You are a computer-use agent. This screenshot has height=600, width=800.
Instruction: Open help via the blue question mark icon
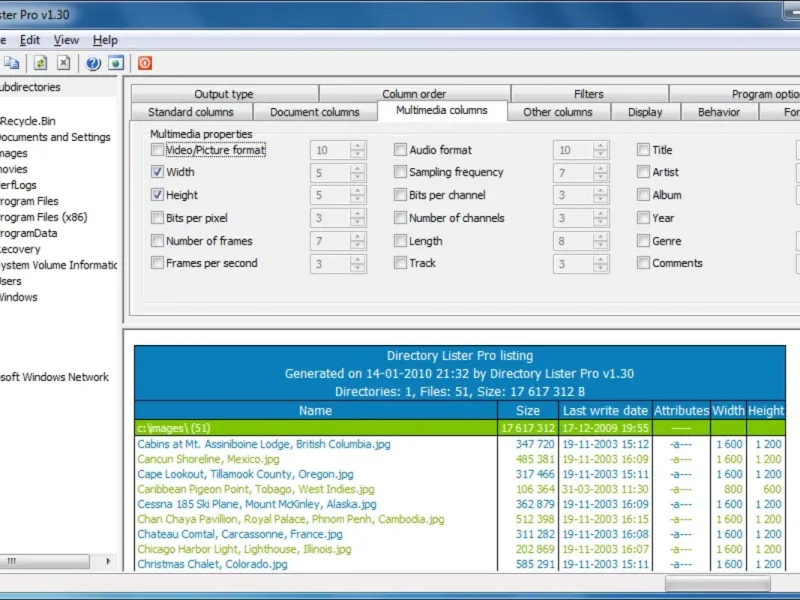point(93,63)
